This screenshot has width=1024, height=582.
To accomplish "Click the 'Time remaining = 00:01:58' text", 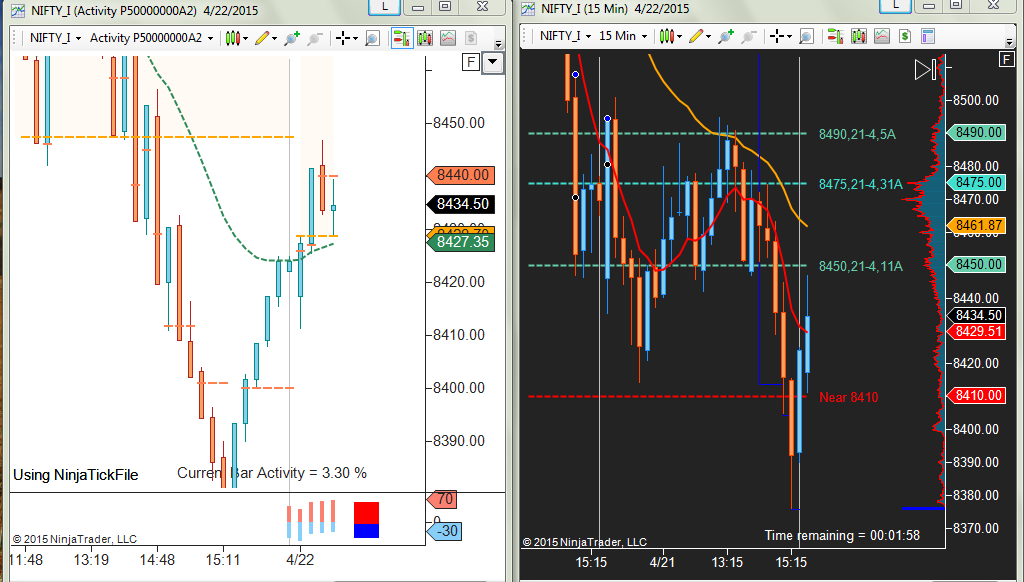I will click(842, 536).
